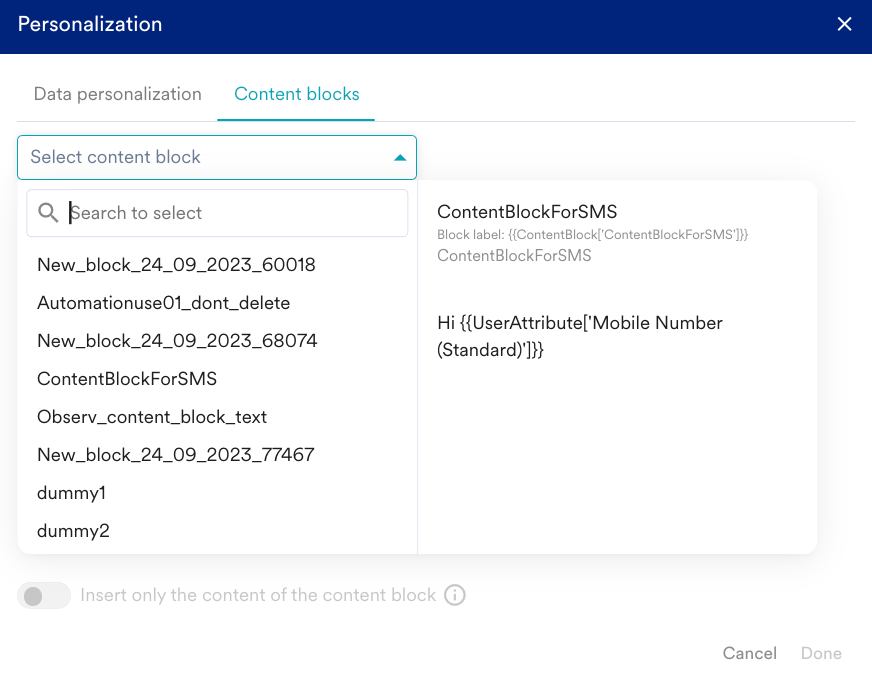This screenshot has height=688, width=872.
Task: Click the info icon beside insert-only toggle
Action: tap(454, 595)
